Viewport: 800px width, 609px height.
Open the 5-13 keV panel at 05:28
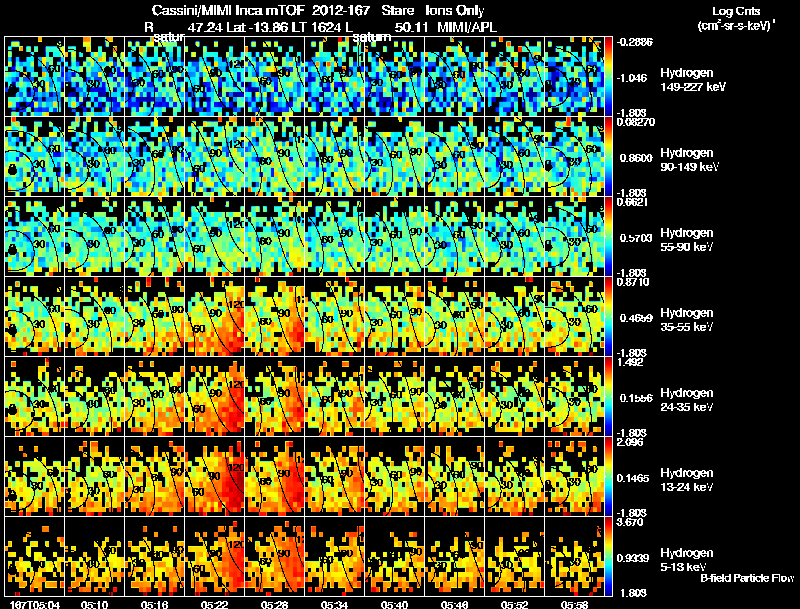pos(274,556)
